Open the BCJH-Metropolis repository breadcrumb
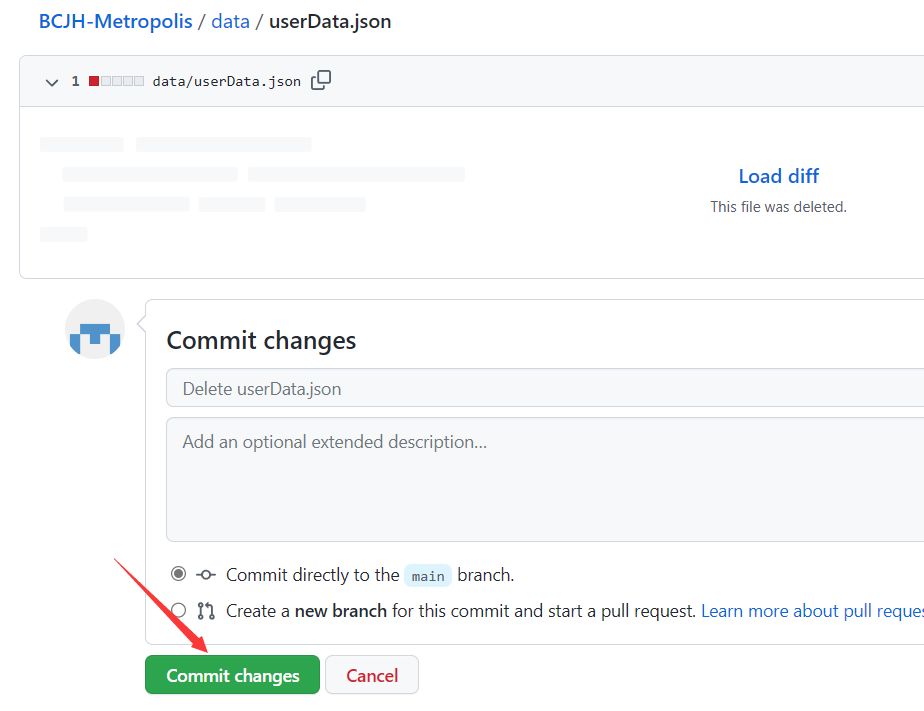Screen dimensions: 924x711 point(116,21)
